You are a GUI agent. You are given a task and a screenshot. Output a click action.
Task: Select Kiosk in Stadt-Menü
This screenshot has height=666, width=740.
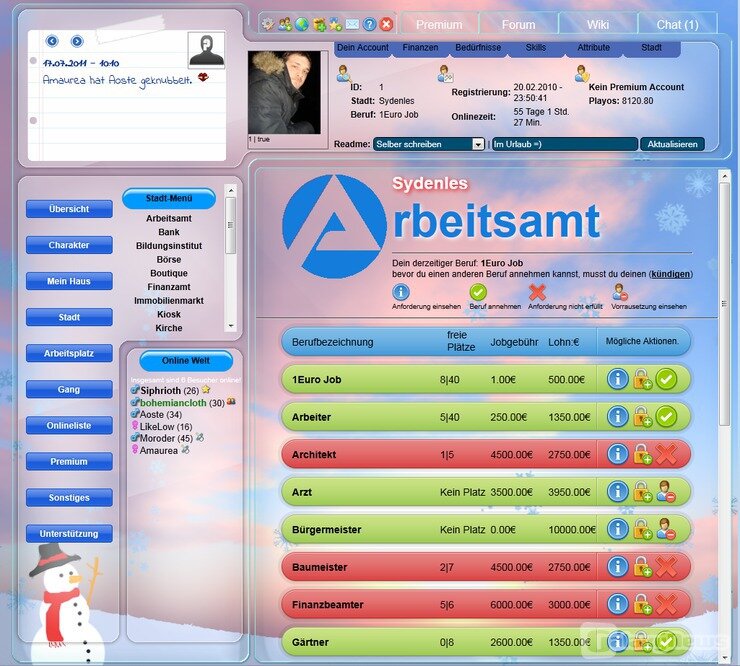coord(169,314)
